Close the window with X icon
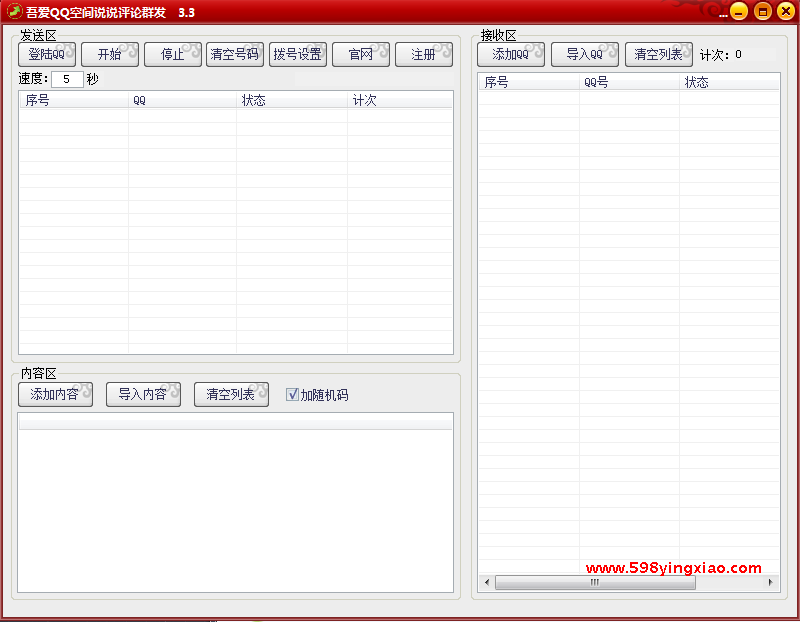This screenshot has height=622, width=800. tap(786, 11)
